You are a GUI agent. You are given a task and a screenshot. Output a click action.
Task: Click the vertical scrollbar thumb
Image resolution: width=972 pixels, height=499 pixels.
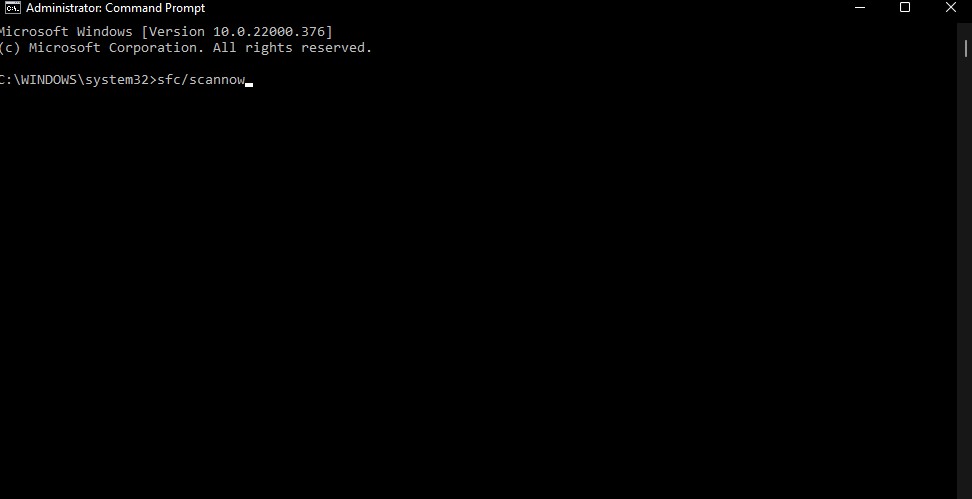pyautogui.click(x=966, y=48)
